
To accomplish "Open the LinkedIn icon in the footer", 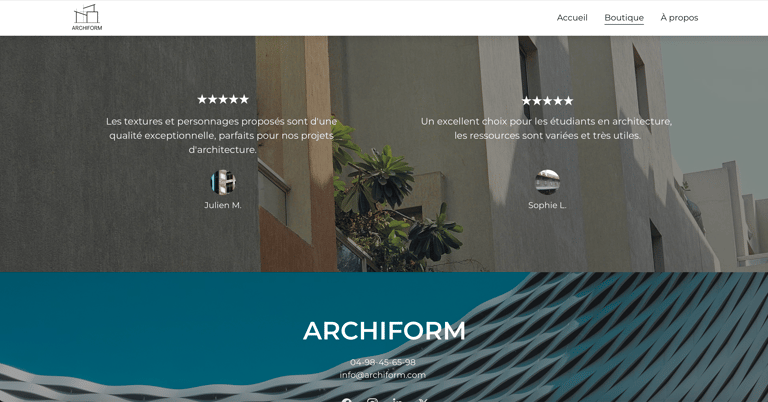I will [x=398, y=400].
